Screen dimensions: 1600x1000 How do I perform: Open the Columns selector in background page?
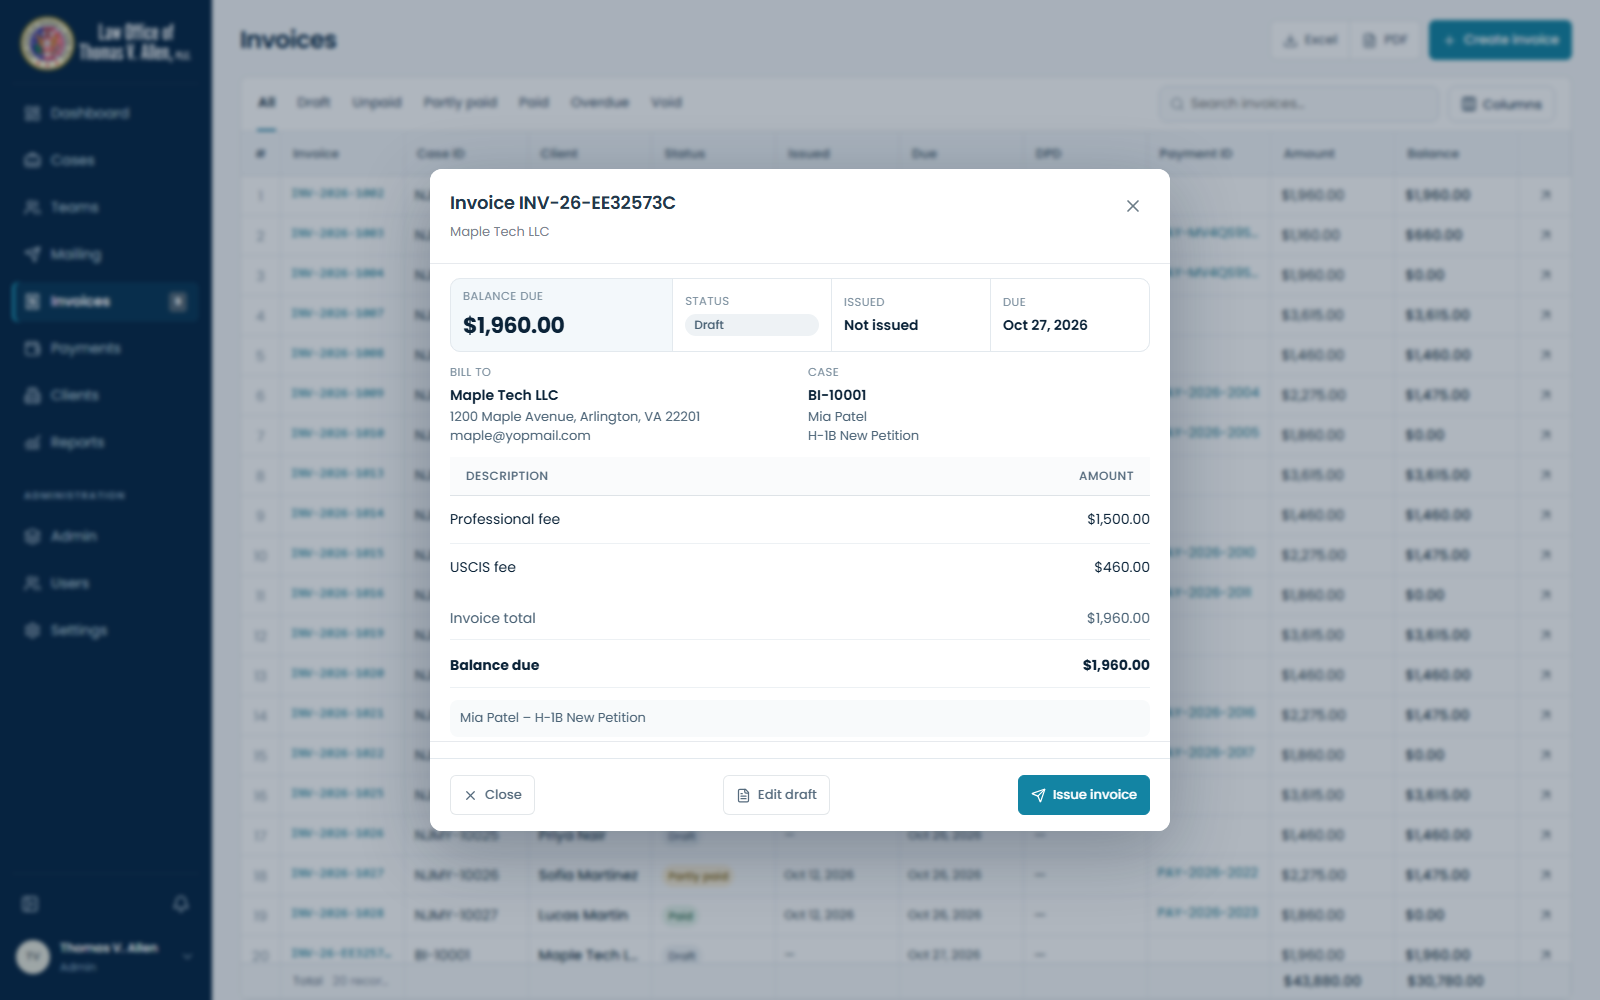tap(1501, 104)
